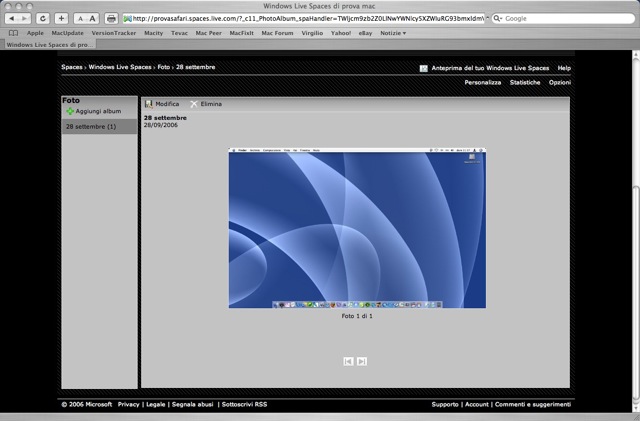Click the scrollbar down arrow

click(x=636, y=407)
